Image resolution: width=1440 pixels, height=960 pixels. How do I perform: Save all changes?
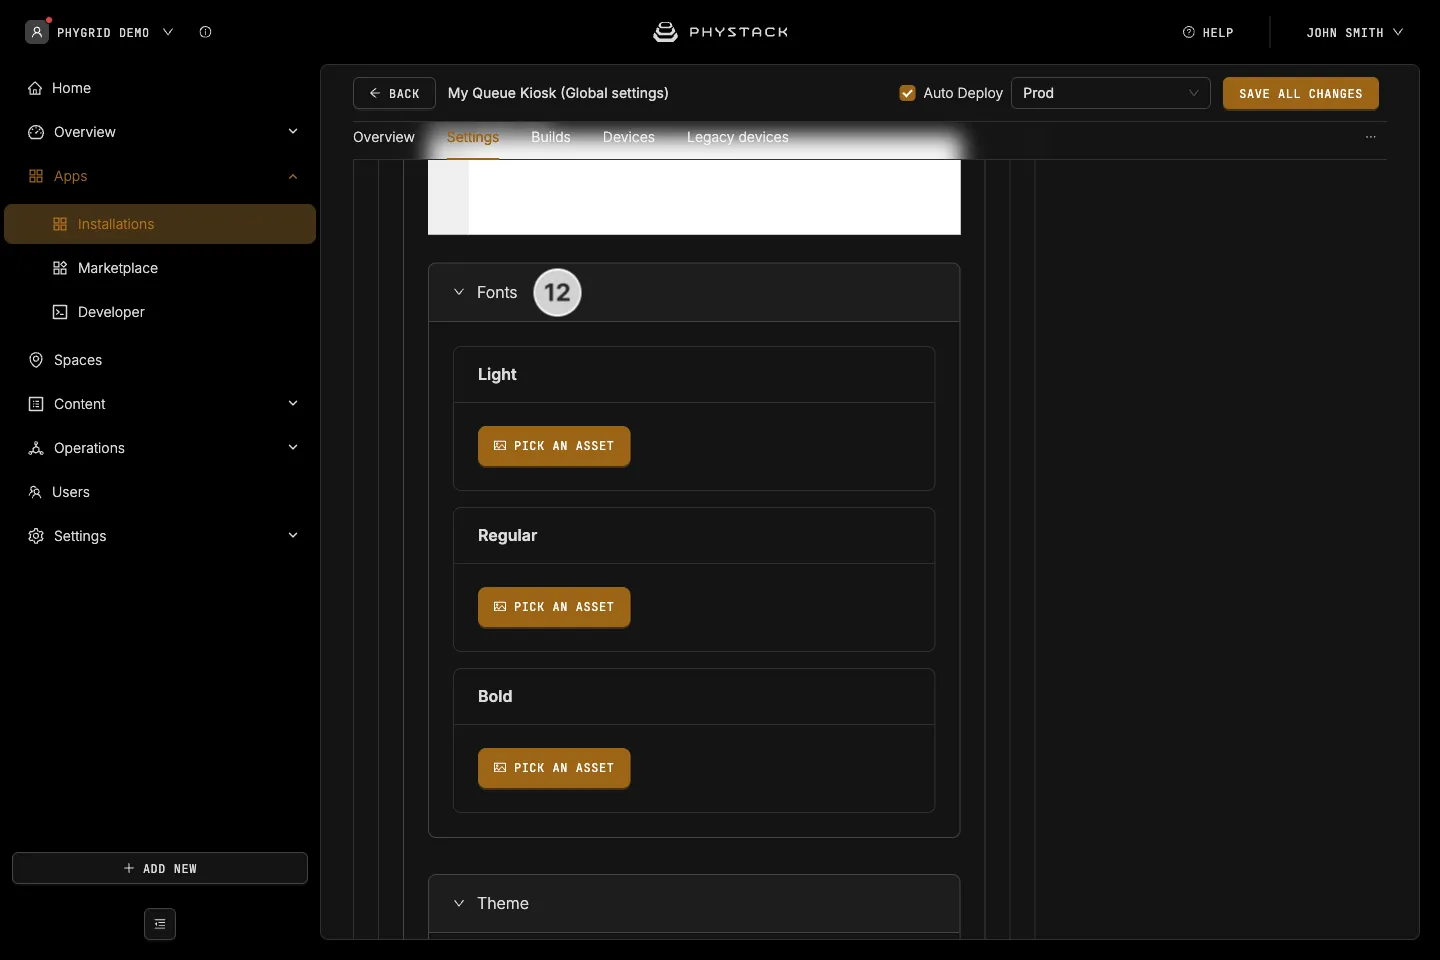click(x=1301, y=93)
